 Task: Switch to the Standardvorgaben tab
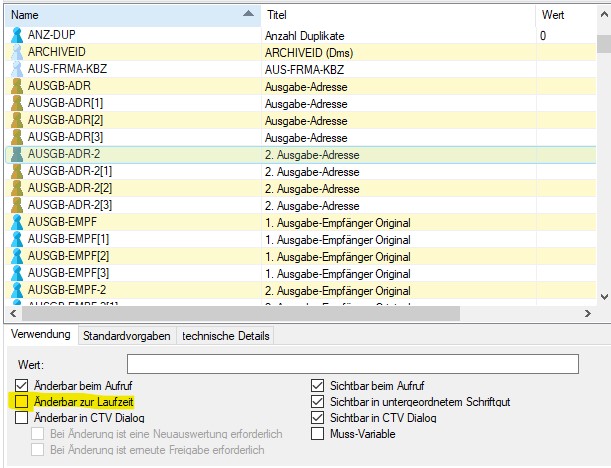[x=126, y=336]
